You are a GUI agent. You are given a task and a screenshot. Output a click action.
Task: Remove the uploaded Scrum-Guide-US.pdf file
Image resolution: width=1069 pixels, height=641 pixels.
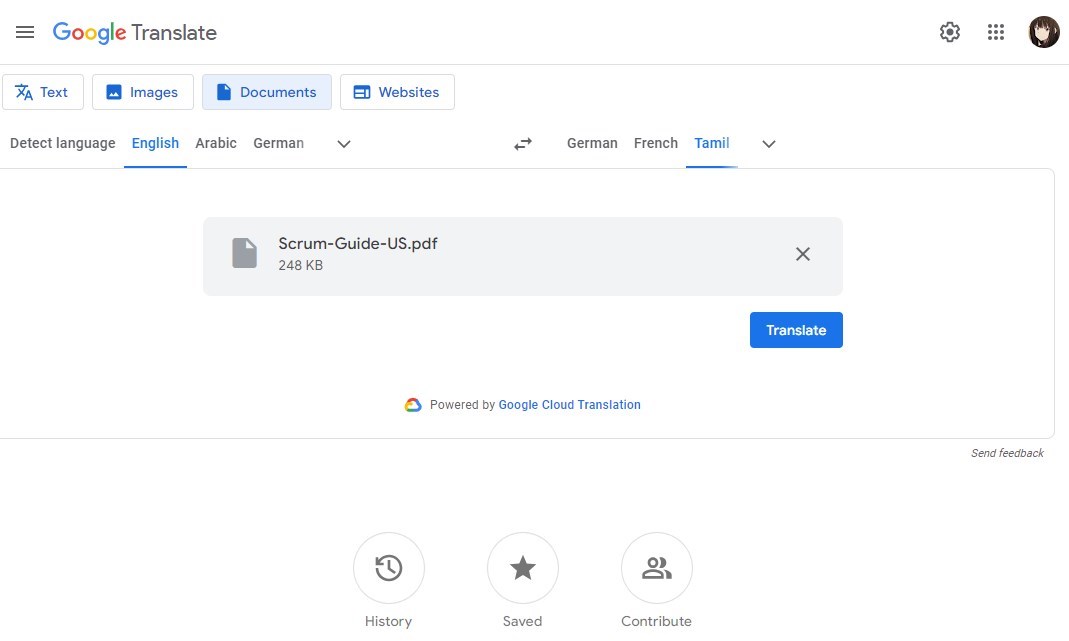[803, 254]
